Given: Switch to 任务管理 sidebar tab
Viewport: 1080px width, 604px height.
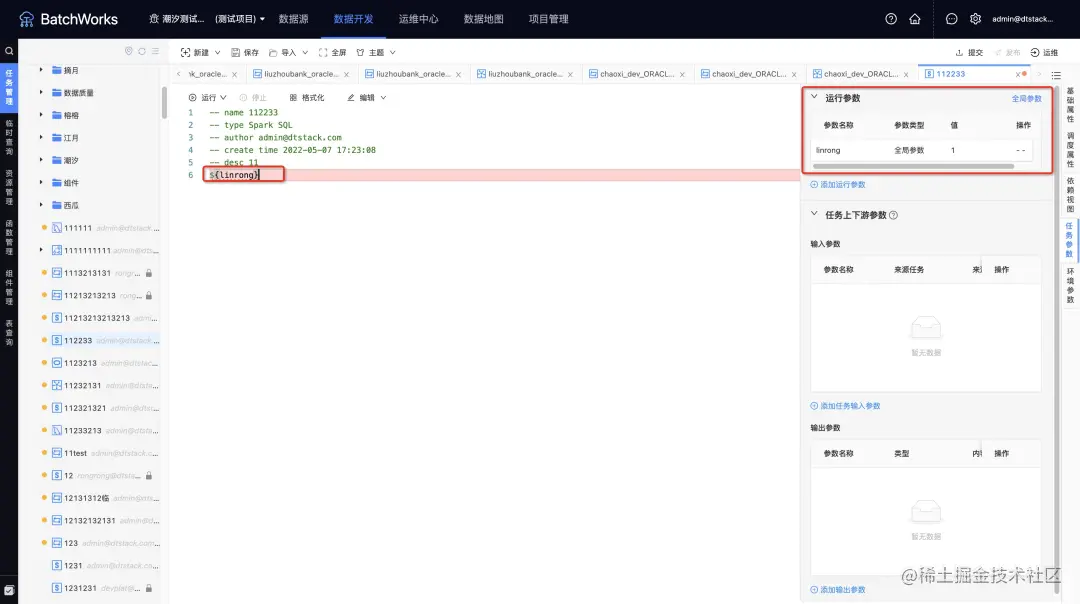Looking at the screenshot, I should point(9,87).
